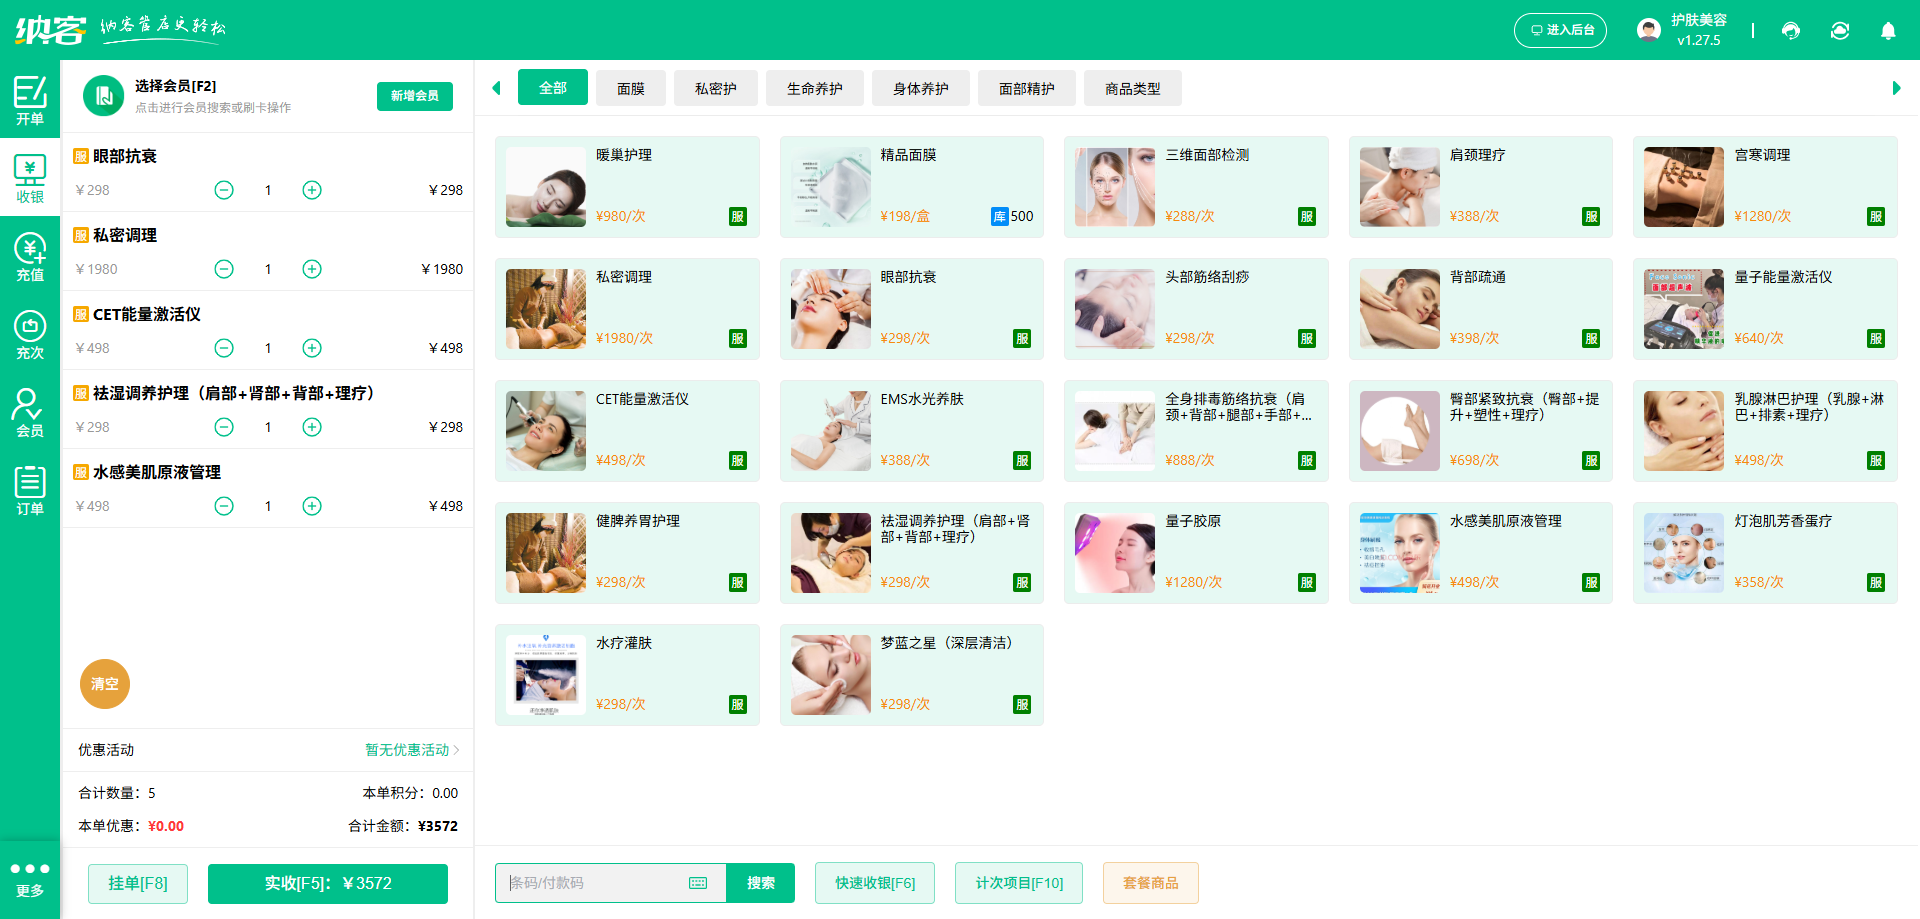Open the 更多 more menu
1920x919 pixels.
30,879
